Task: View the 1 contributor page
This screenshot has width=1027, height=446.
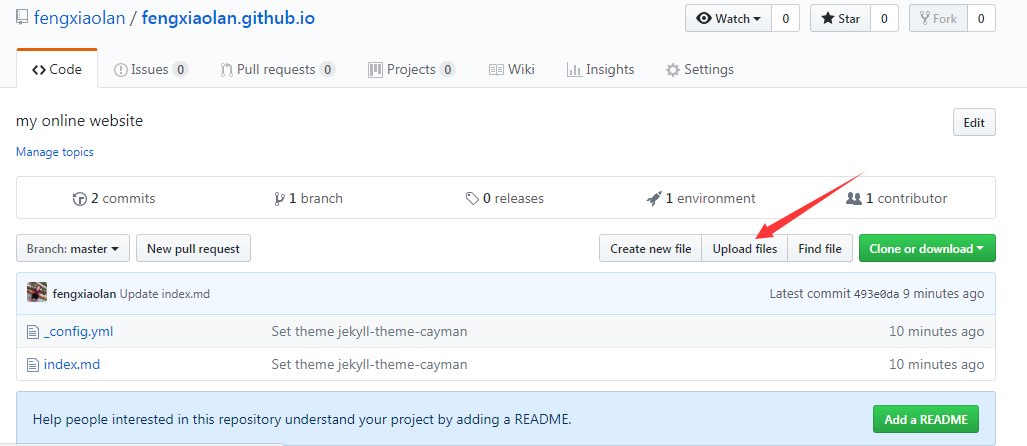Action: coord(897,198)
